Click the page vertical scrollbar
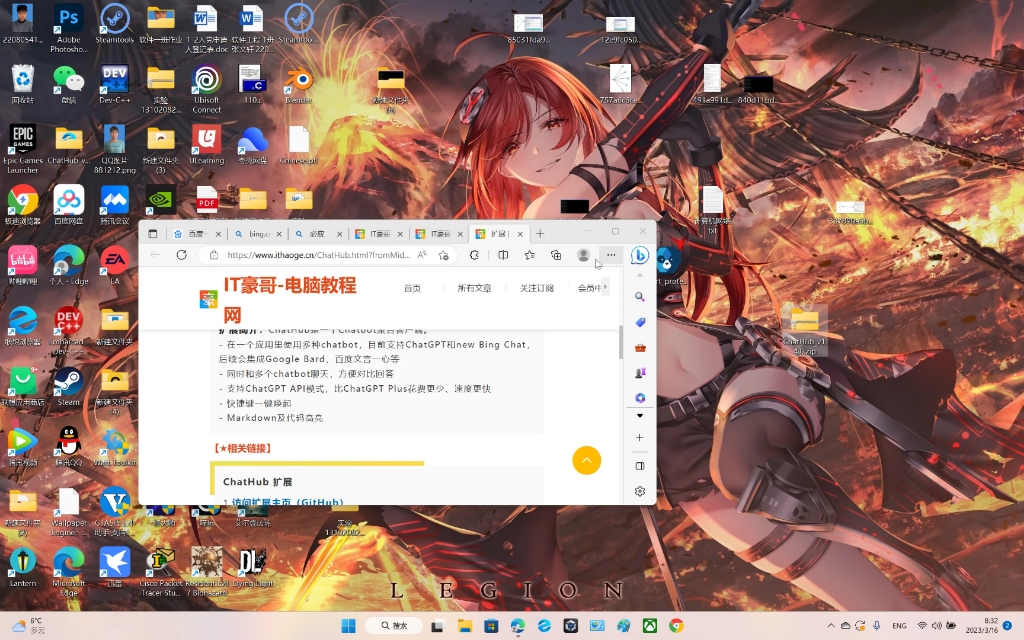1024x640 pixels. click(x=621, y=343)
